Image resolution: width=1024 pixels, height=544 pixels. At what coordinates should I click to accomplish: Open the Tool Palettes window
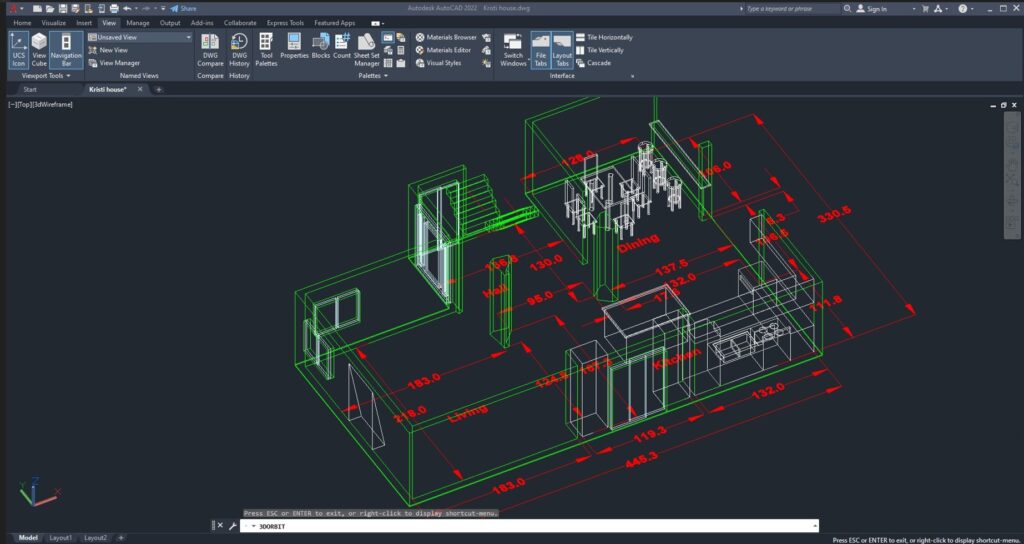[266, 48]
